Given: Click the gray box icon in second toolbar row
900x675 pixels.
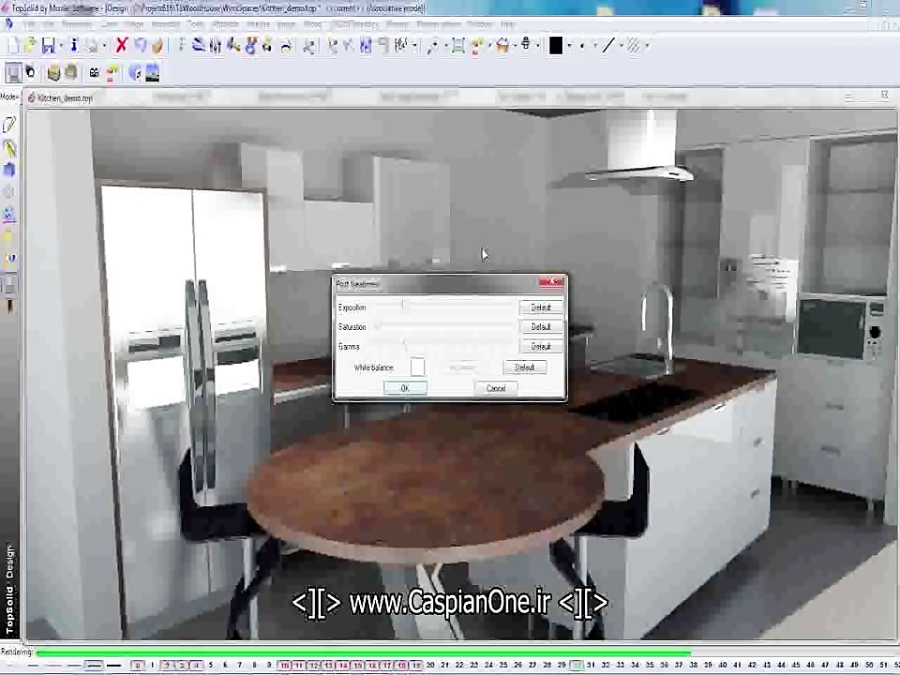Looking at the screenshot, I should click(x=71, y=73).
